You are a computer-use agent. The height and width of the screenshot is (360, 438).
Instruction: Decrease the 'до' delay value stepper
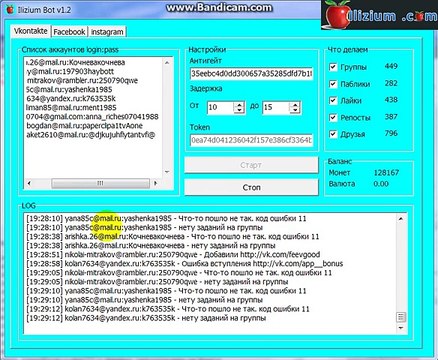tap(295, 110)
